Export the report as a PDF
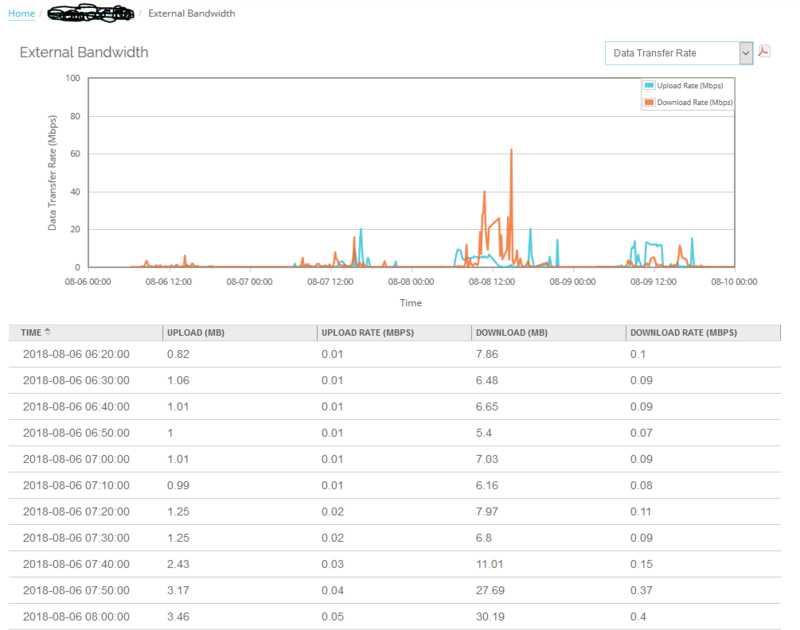 [x=763, y=51]
